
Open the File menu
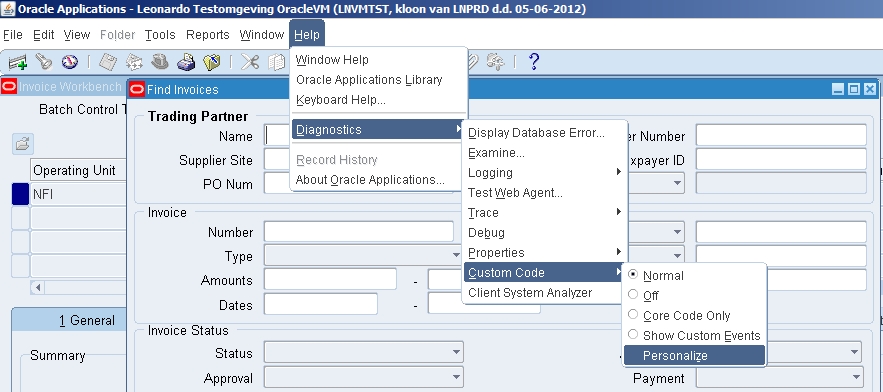click(13, 35)
